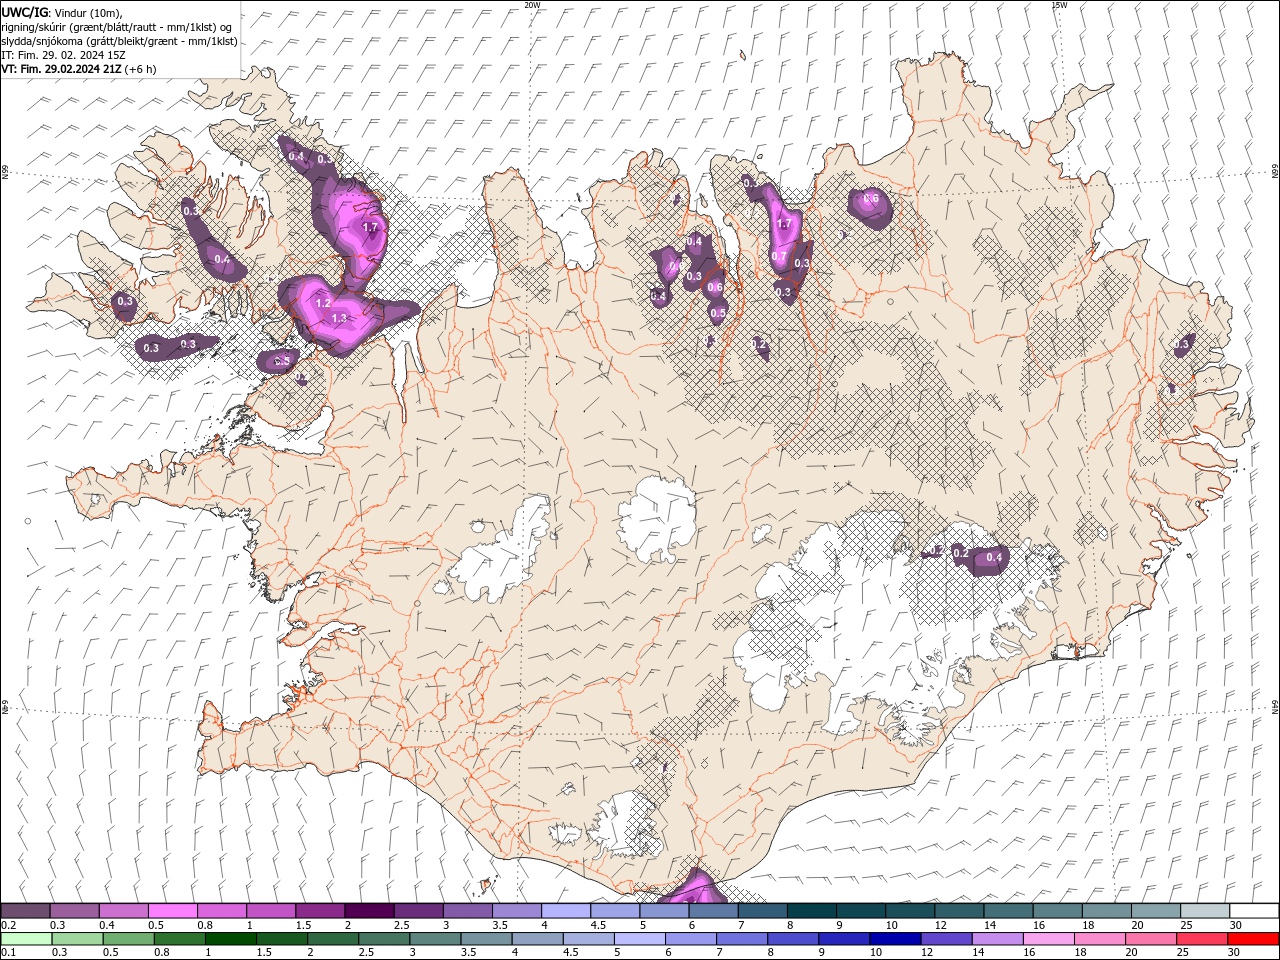Click the 'VT: Fim. 29.02.2024 21Z (+6 h)' line
This screenshot has height=960, width=1280.
click(x=79, y=69)
